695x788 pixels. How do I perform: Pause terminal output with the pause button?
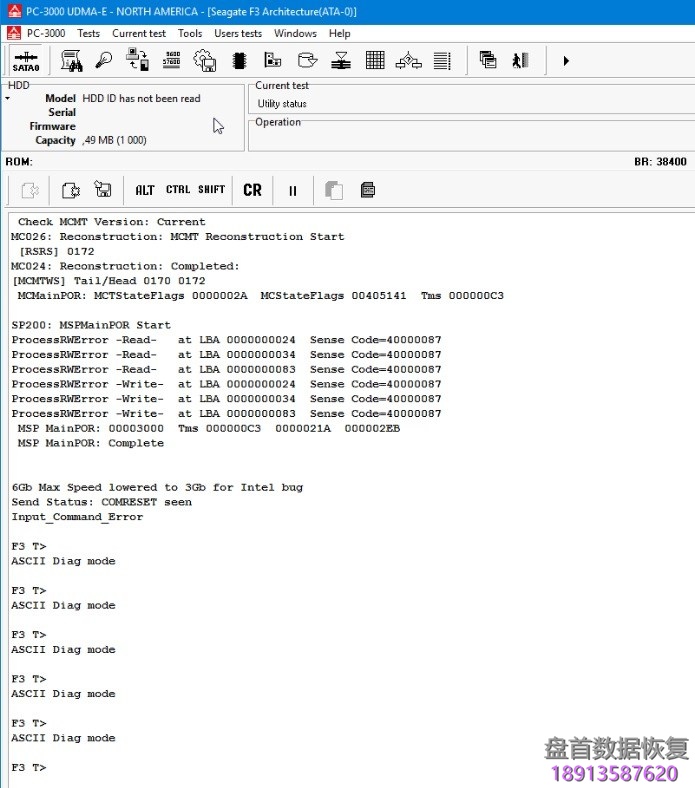(293, 190)
